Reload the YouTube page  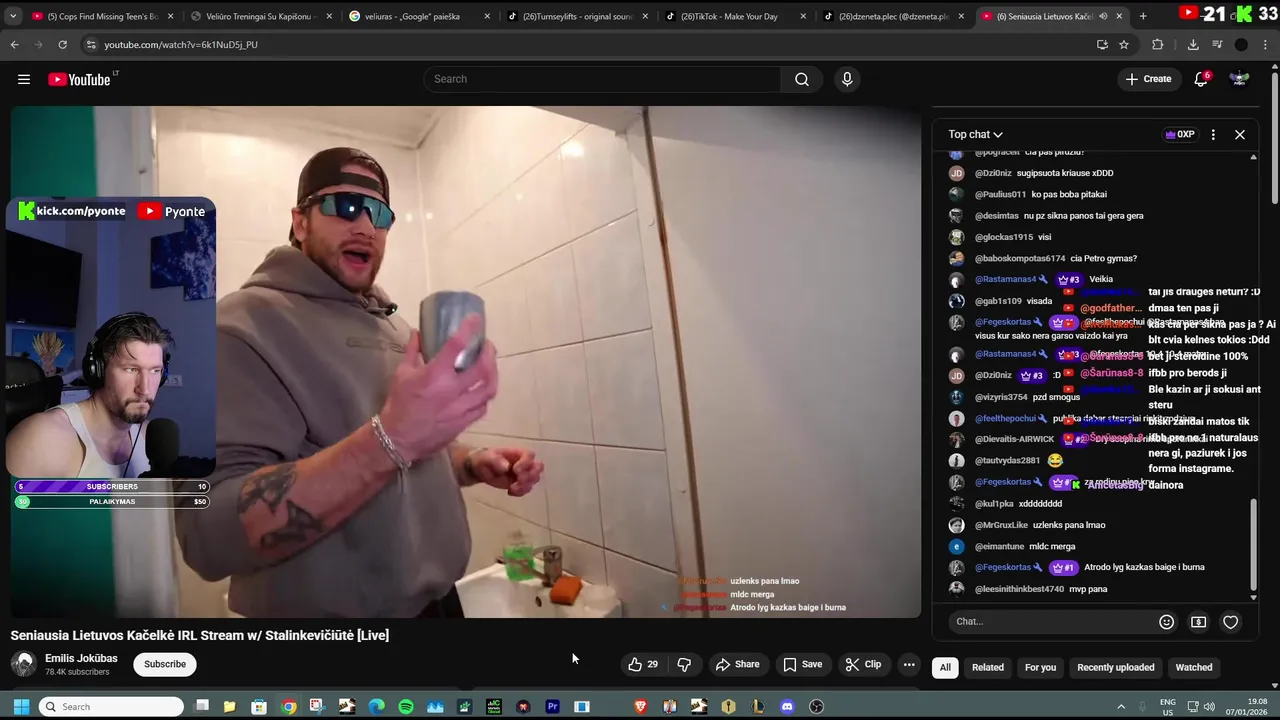(62, 44)
